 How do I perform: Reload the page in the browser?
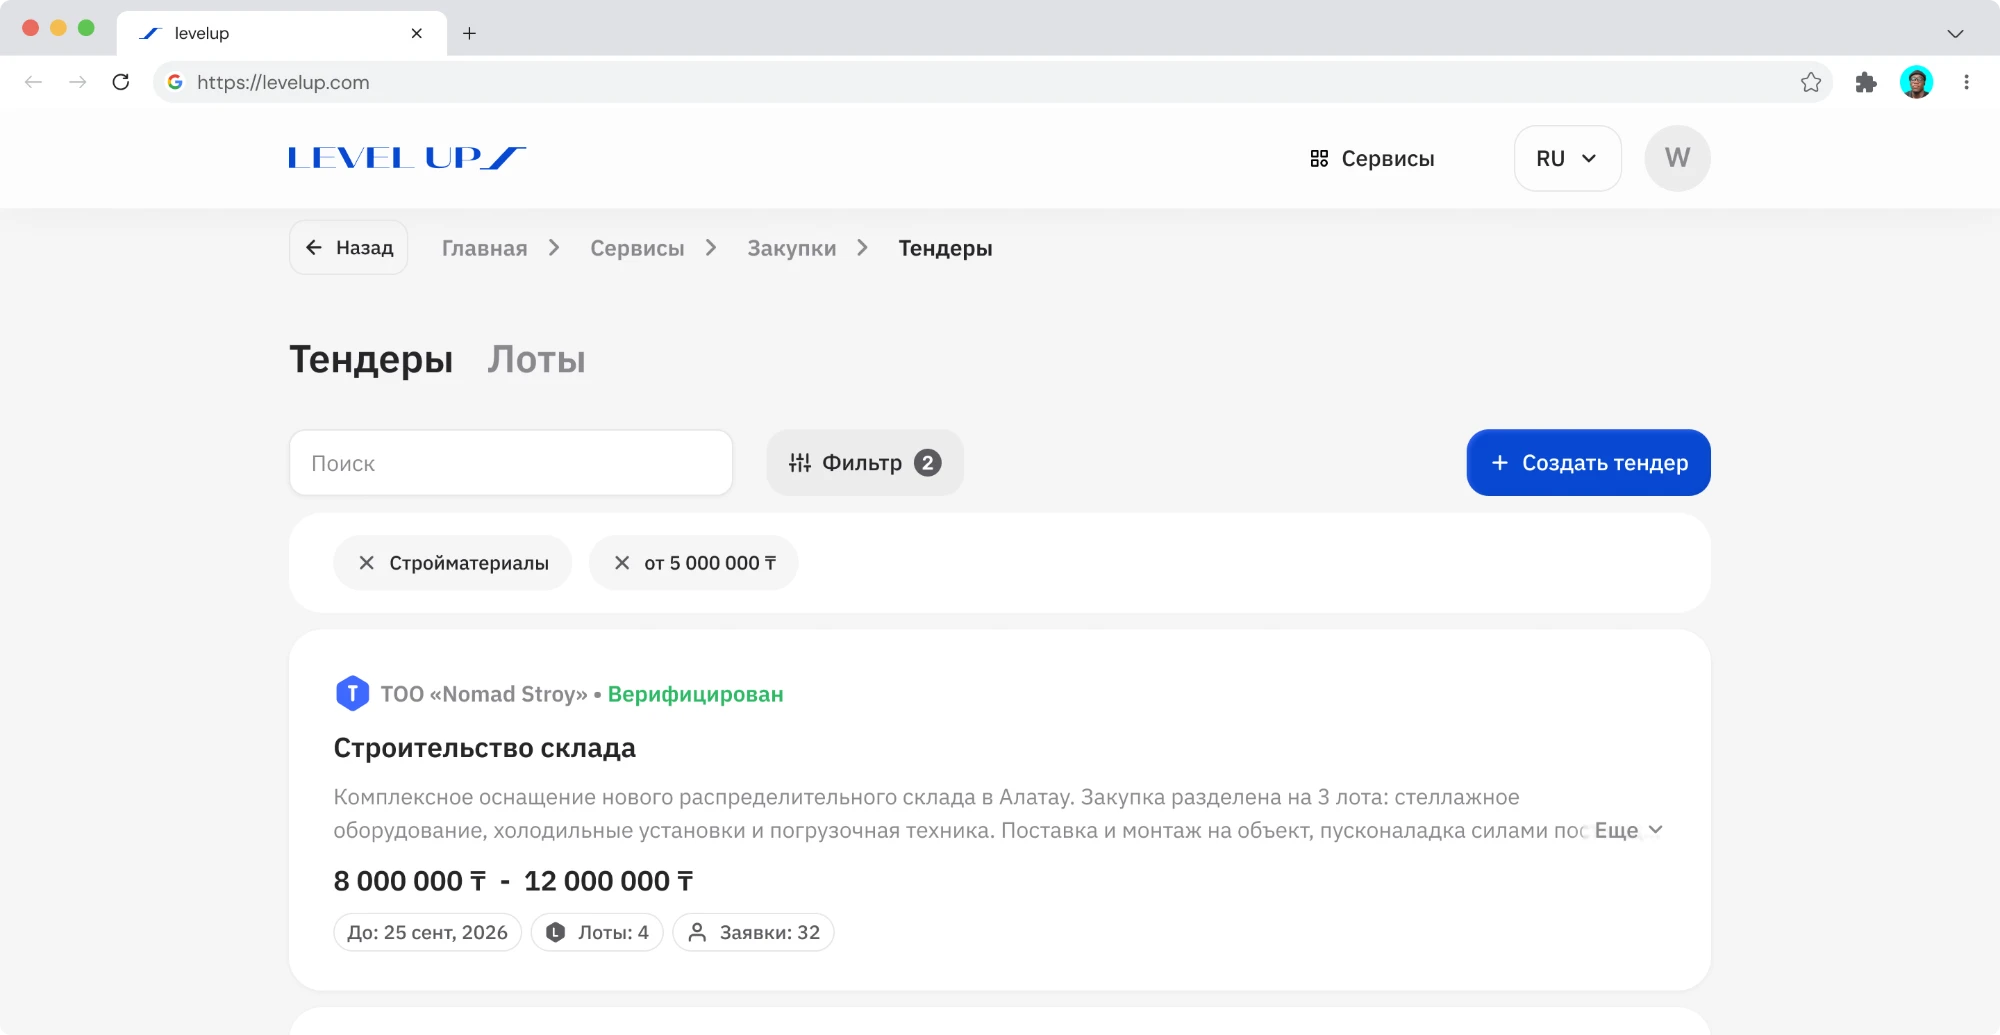(x=121, y=82)
